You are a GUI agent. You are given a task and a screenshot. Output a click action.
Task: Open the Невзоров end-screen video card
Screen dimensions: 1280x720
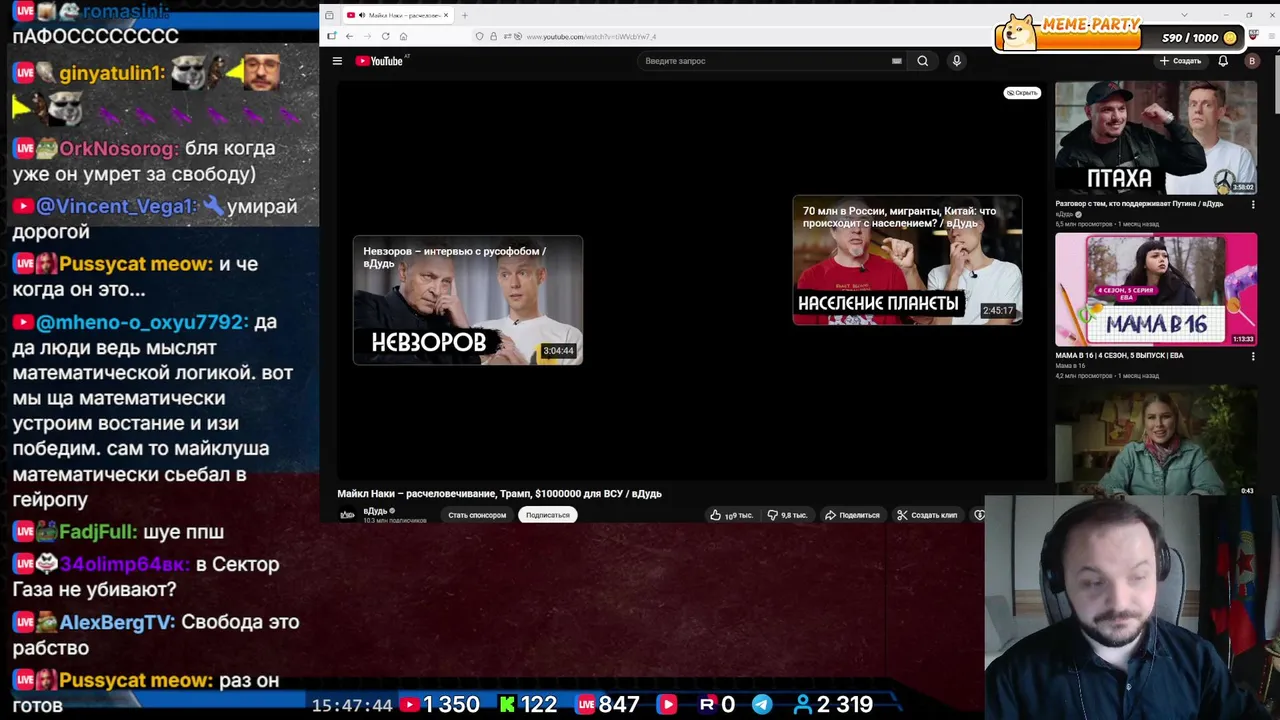coord(468,300)
